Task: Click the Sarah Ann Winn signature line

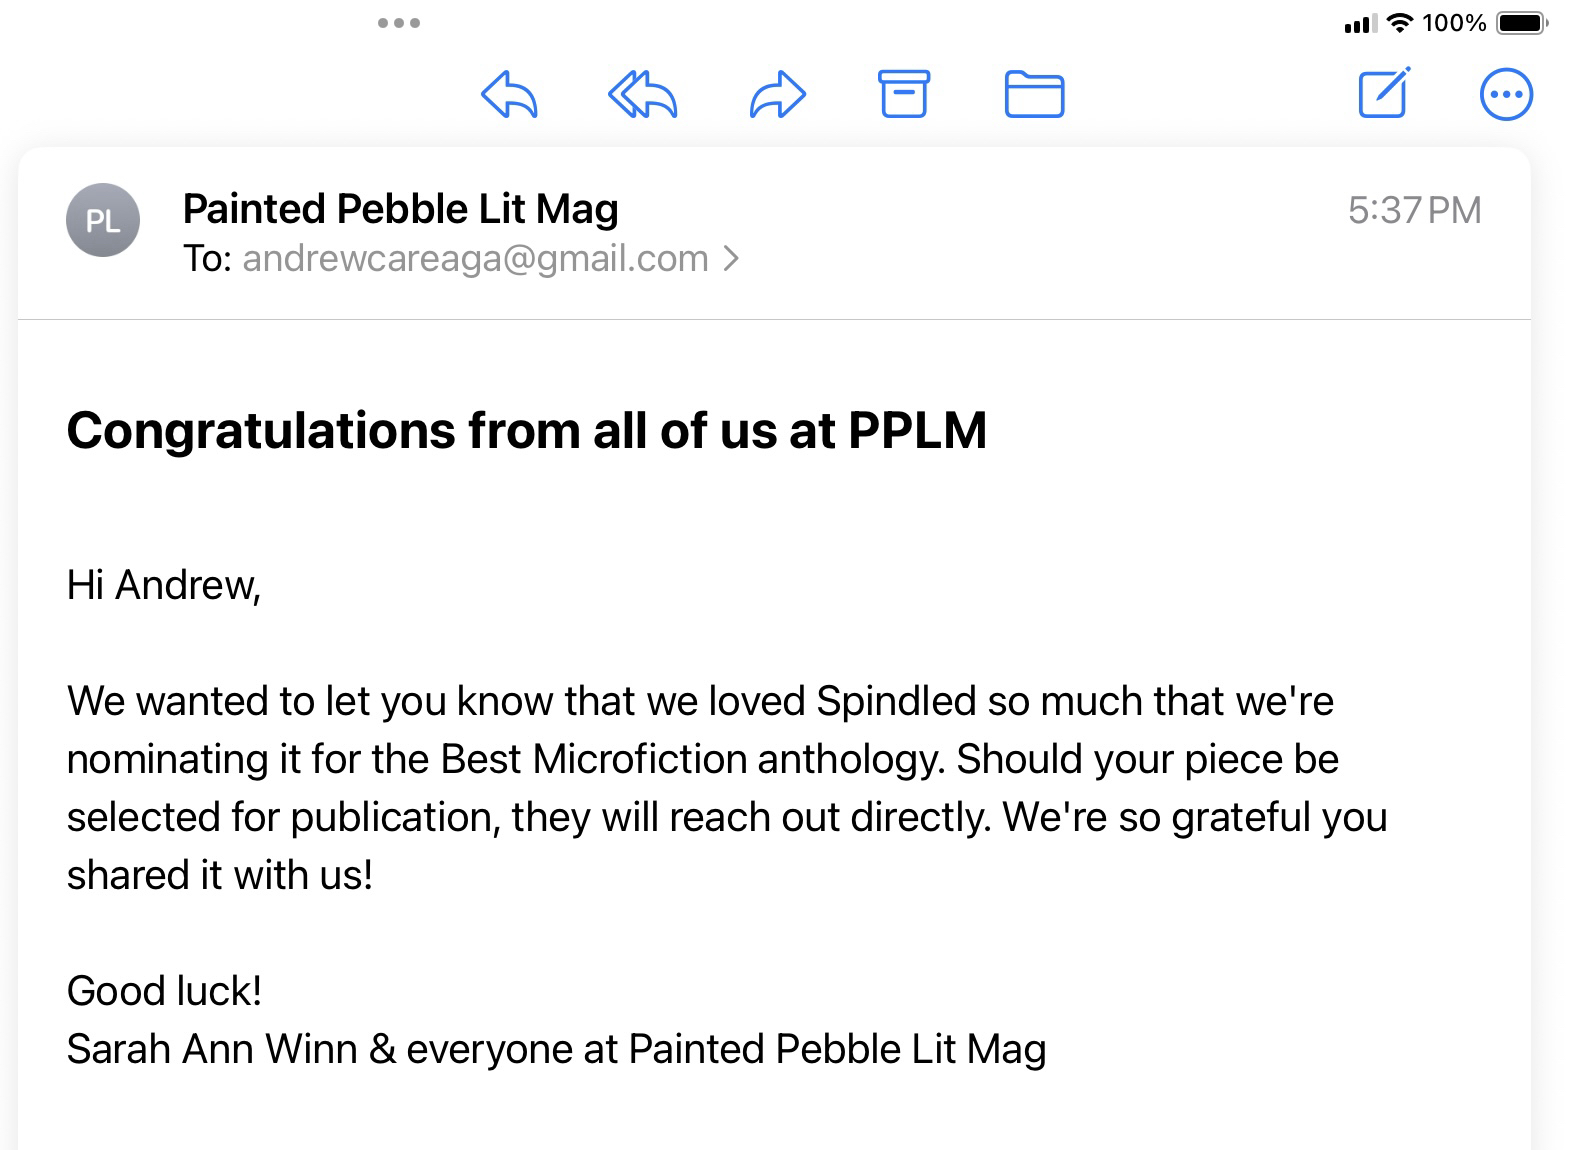Action: 556,1049
